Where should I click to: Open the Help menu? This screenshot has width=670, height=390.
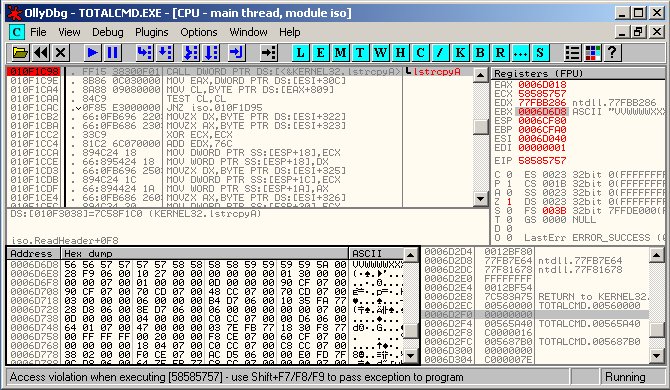[x=290, y=32]
